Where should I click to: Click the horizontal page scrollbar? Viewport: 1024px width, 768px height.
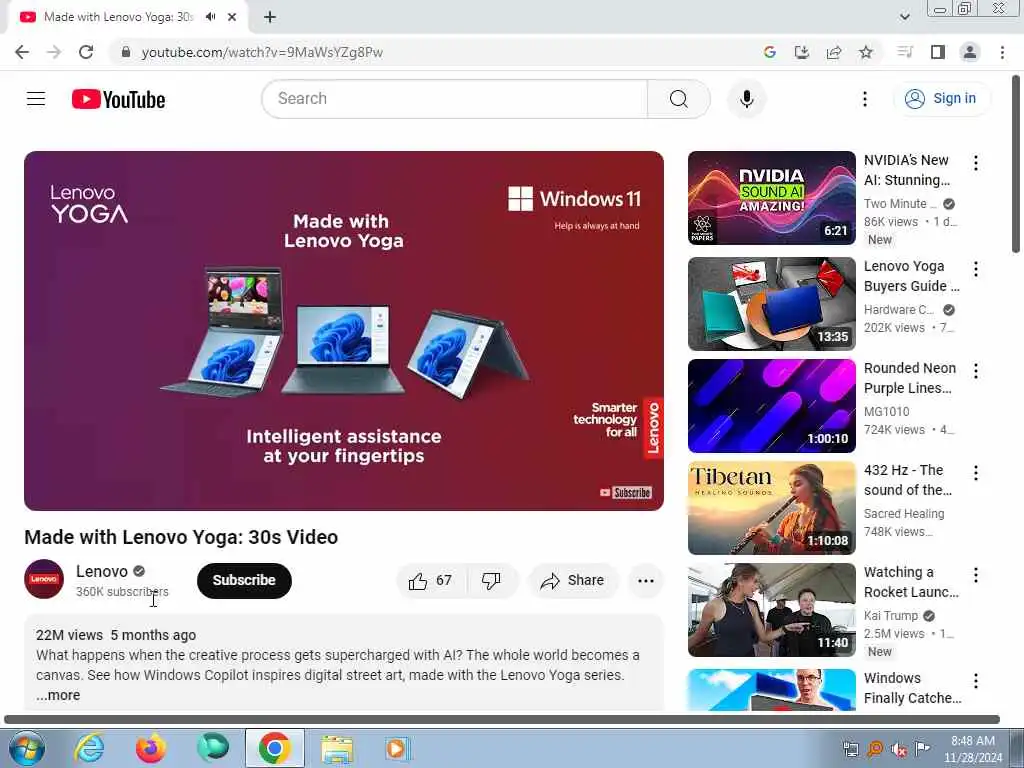(x=502, y=719)
